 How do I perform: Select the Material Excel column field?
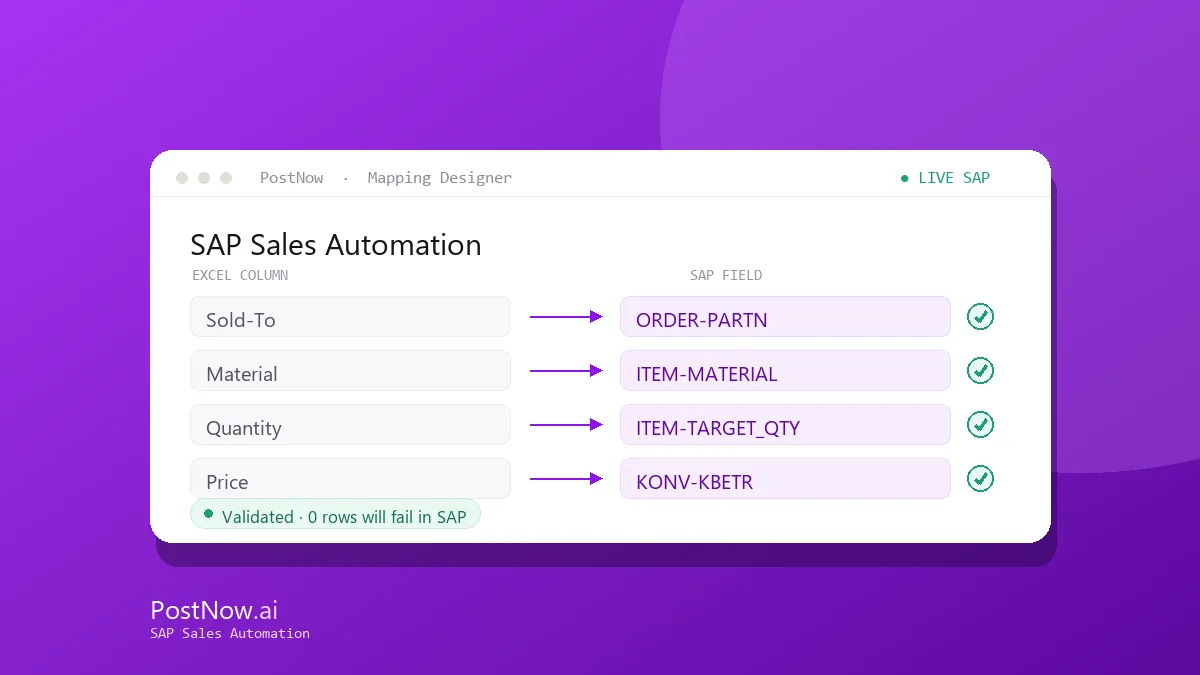(x=350, y=371)
